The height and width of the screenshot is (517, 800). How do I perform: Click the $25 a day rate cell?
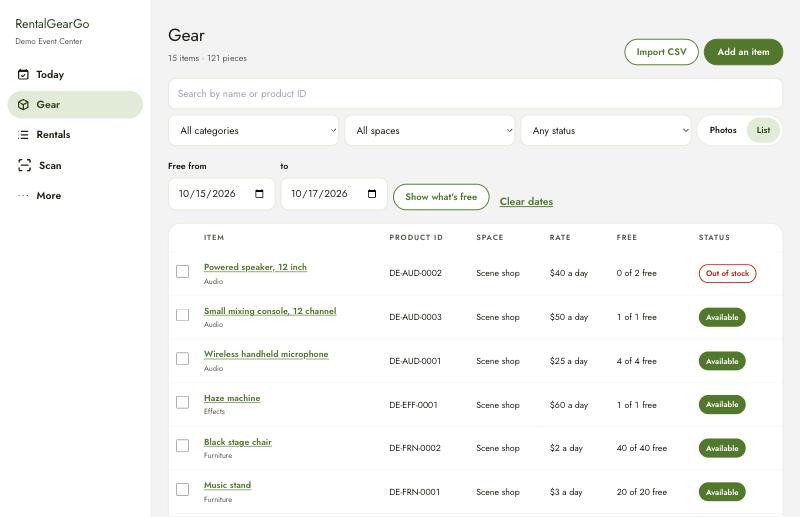[x=569, y=361]
